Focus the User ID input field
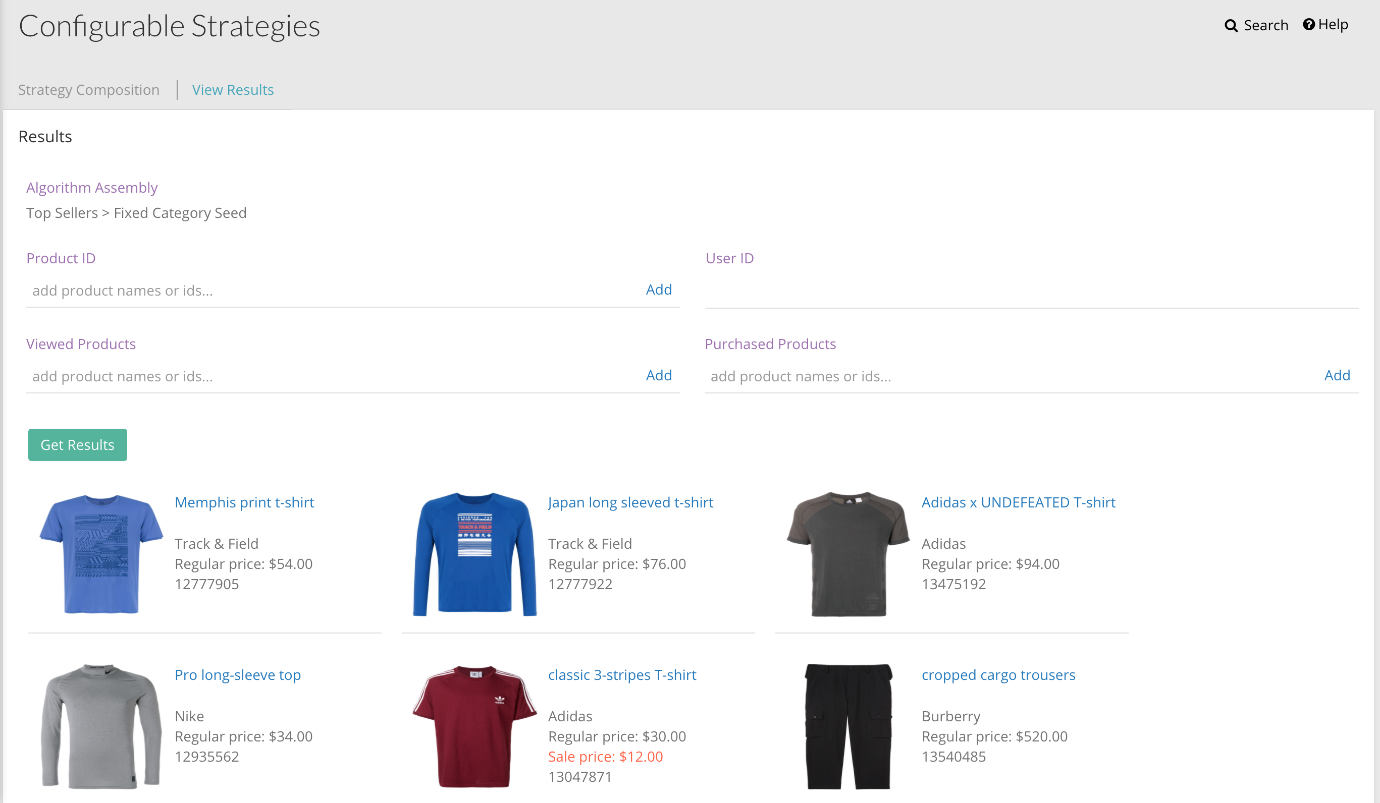The width and height of the screenshot is (1380, 803). click(1031, 291)
